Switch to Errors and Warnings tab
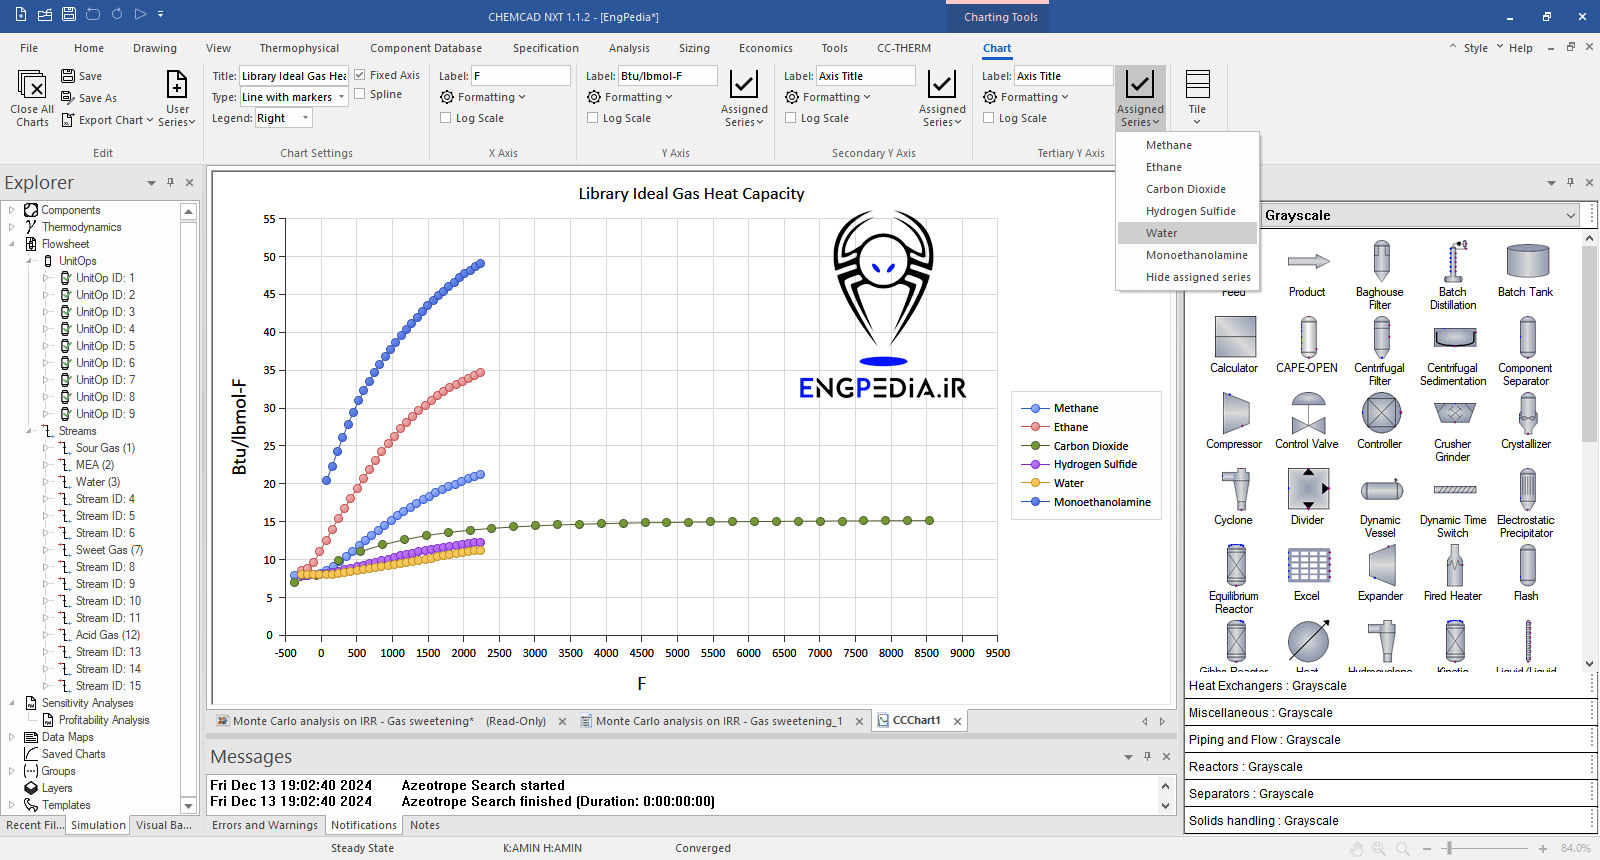This screenshot has height=860, width=1600. 265,825
